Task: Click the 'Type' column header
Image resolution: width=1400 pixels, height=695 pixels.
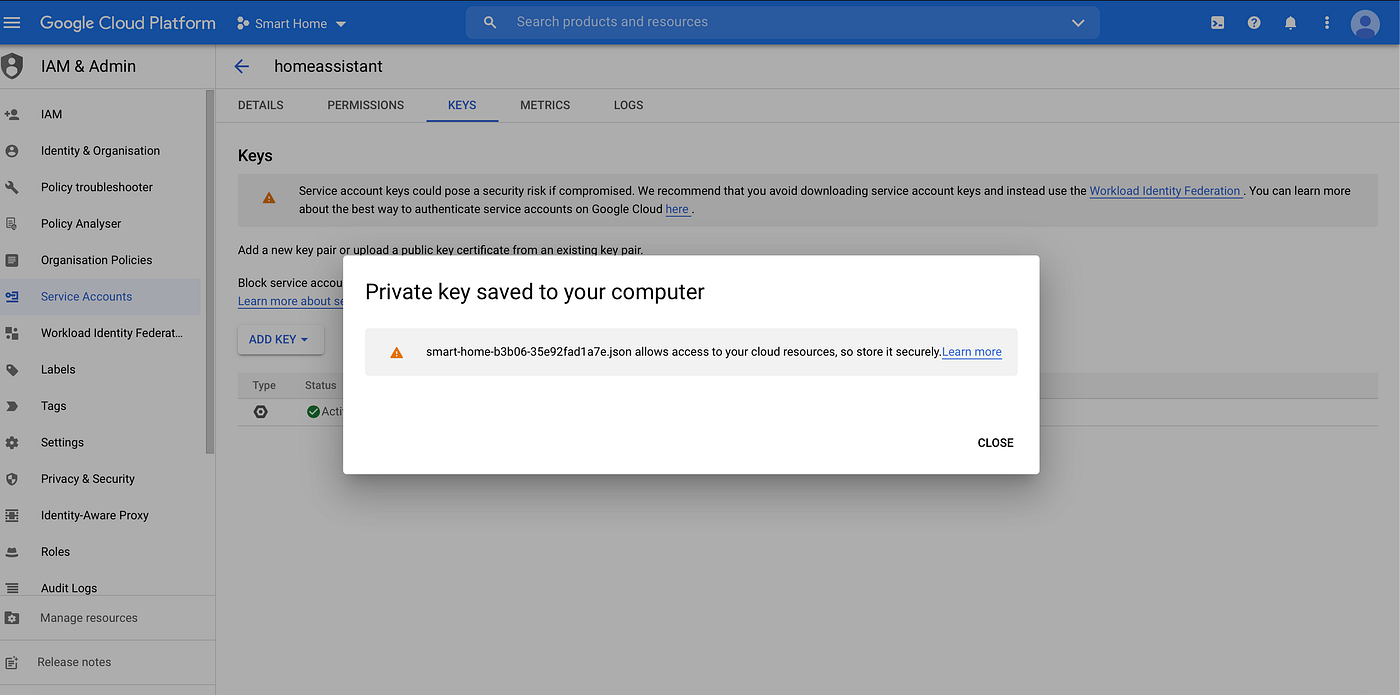Action: pyautogui.click(x=264, y=385)
